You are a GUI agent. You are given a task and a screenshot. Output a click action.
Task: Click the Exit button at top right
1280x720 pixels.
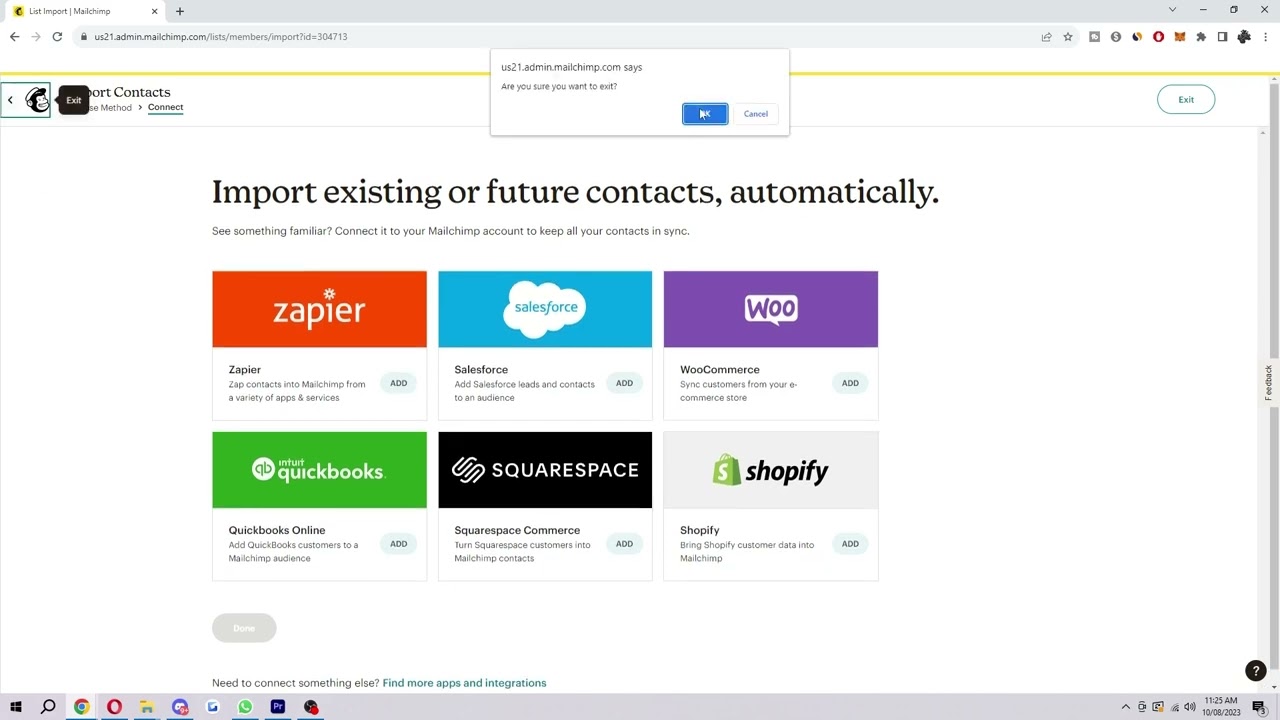point(1186,100)
